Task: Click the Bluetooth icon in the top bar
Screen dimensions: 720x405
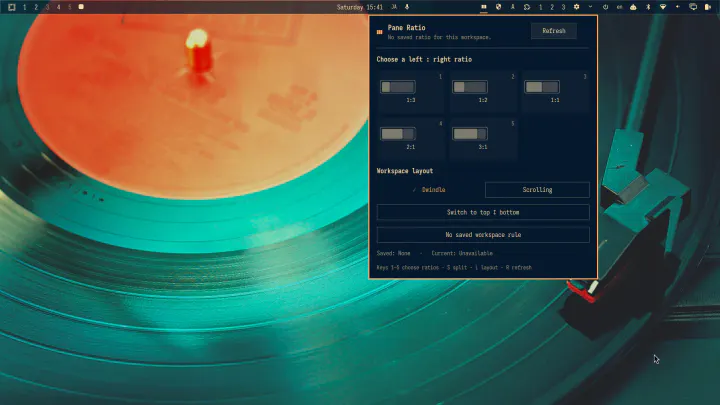Action: (648, 7)
